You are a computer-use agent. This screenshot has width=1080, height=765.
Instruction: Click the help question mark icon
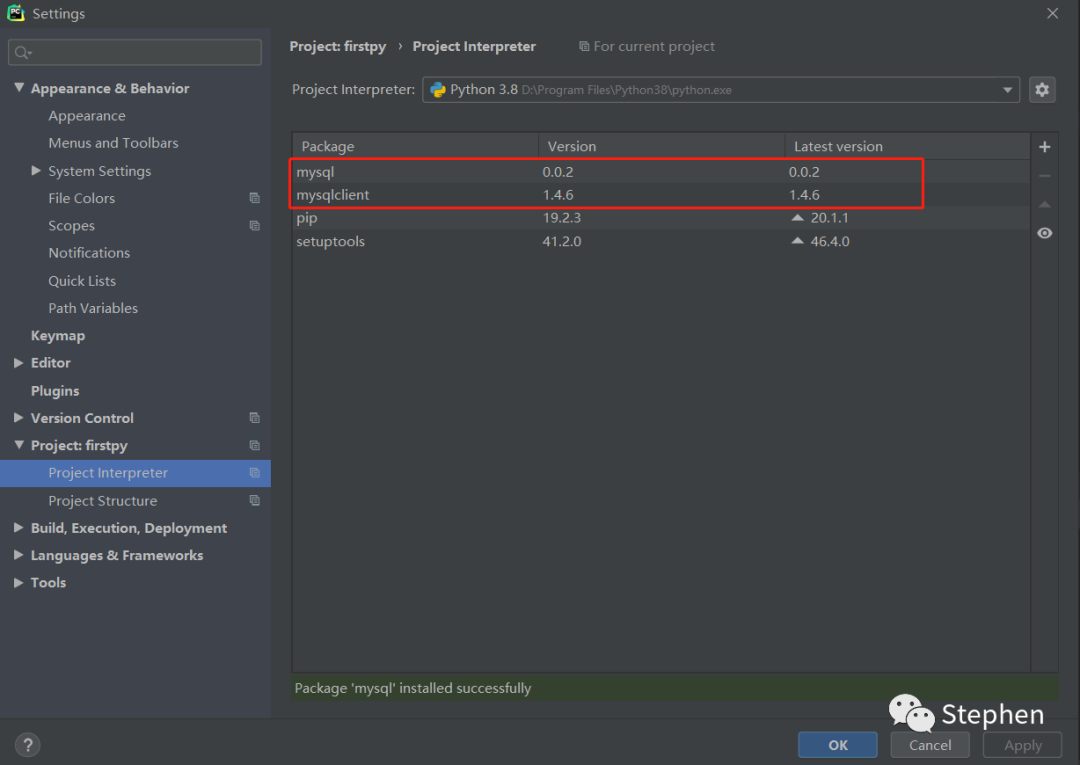pos(28,745)
